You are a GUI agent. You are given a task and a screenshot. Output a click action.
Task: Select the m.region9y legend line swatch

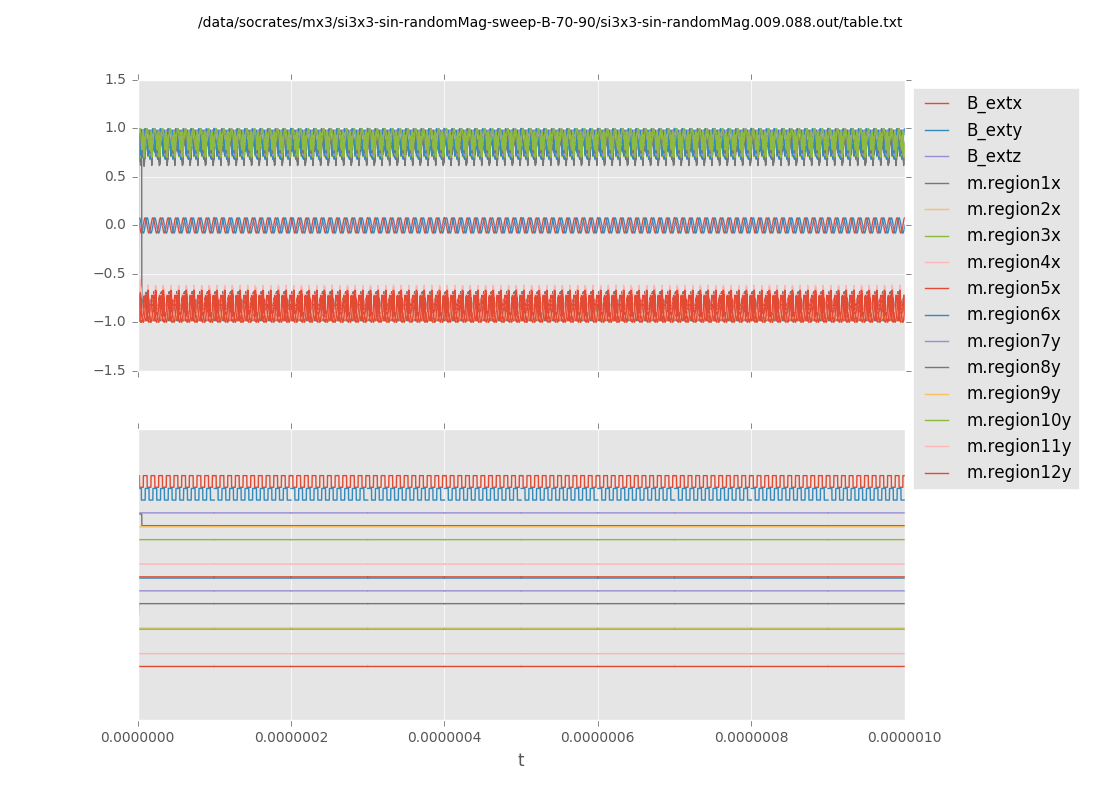(x=936, y=394)
